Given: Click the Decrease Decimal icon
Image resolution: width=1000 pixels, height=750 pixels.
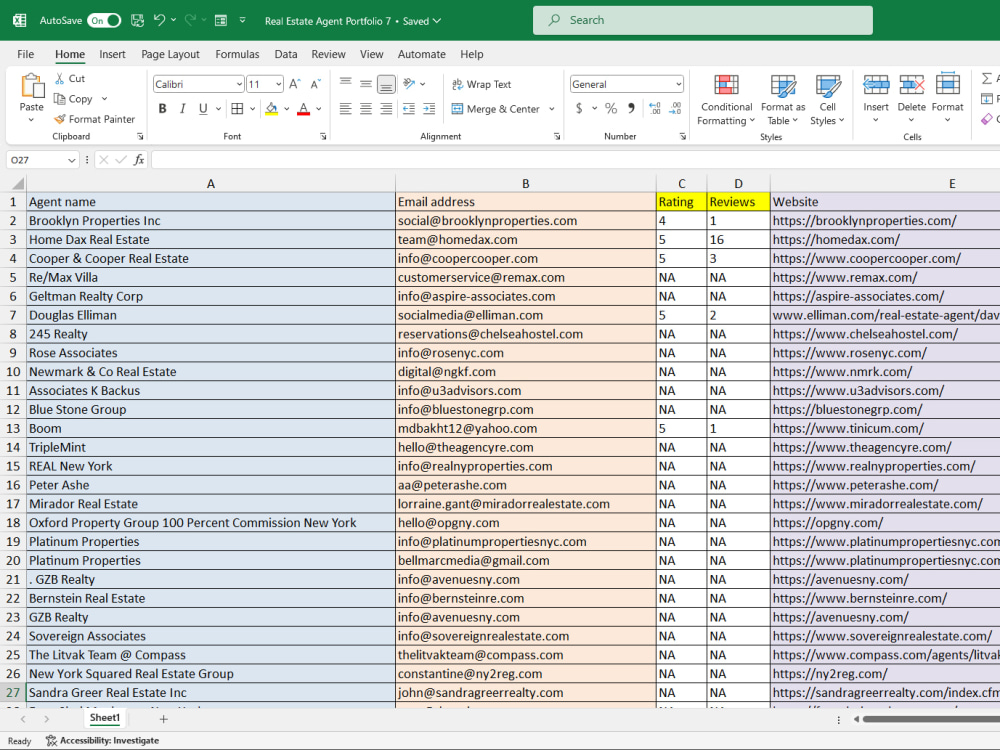Looking at the screenshot, I should point(675,108).
